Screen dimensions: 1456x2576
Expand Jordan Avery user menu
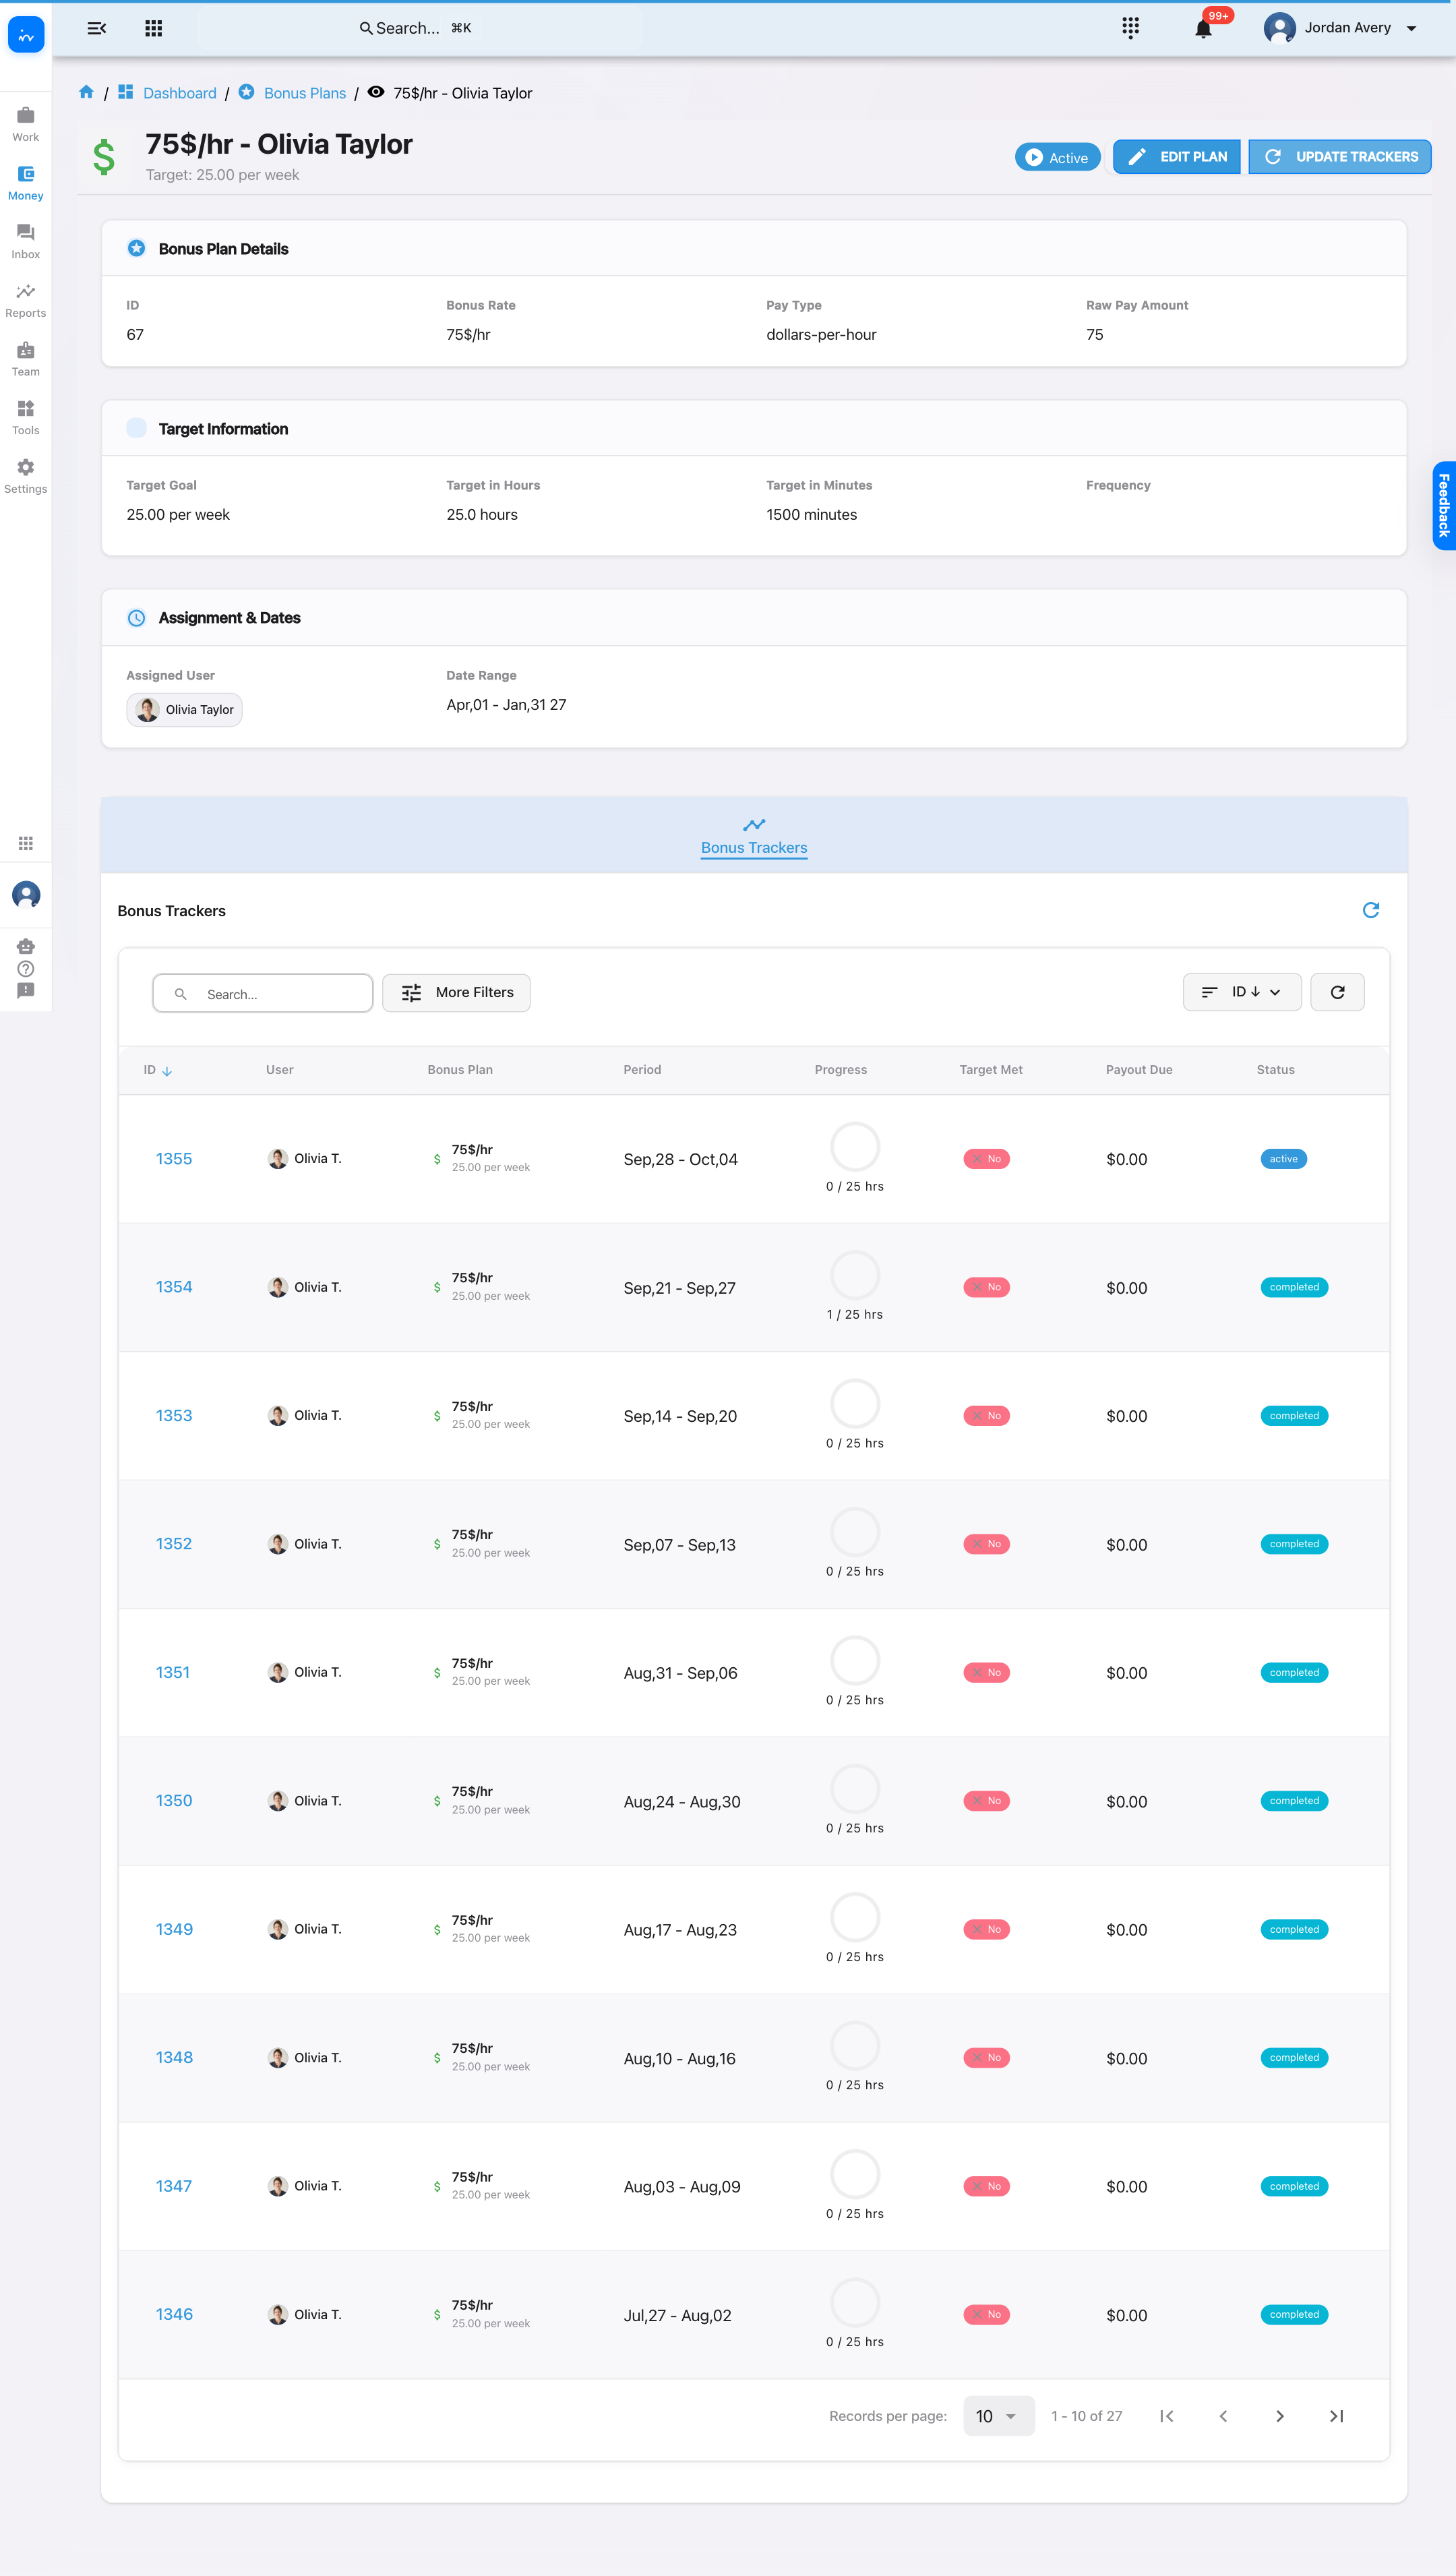(x=1341, y=28)
